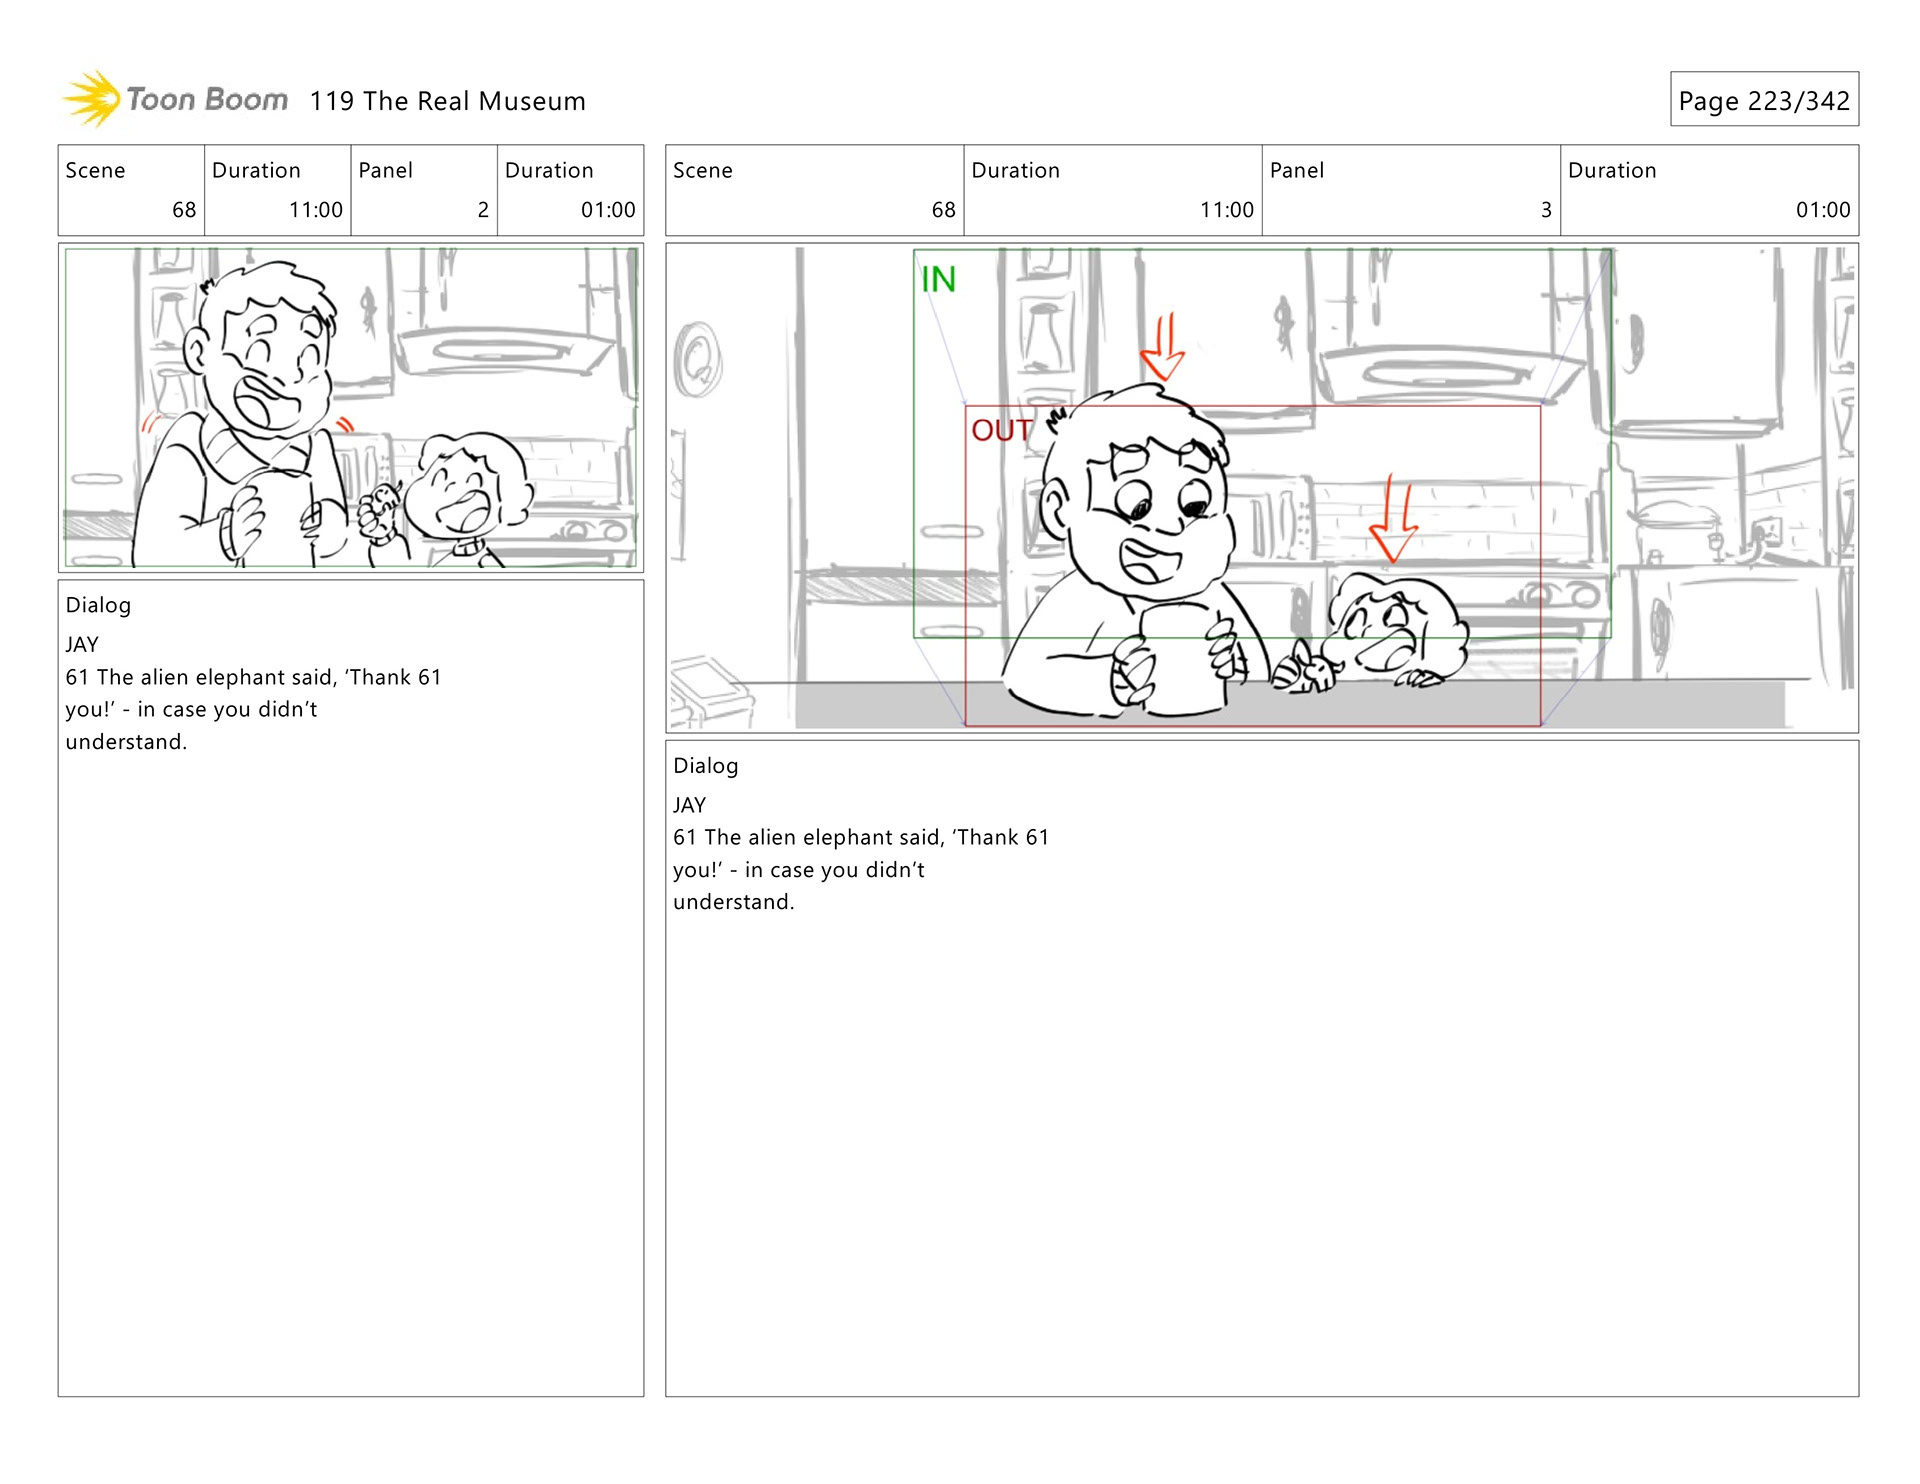Select the panel 2 storyboard thumbnail
The height and width of the screenshot is (1484, 1920).
[x=350, y=408]
